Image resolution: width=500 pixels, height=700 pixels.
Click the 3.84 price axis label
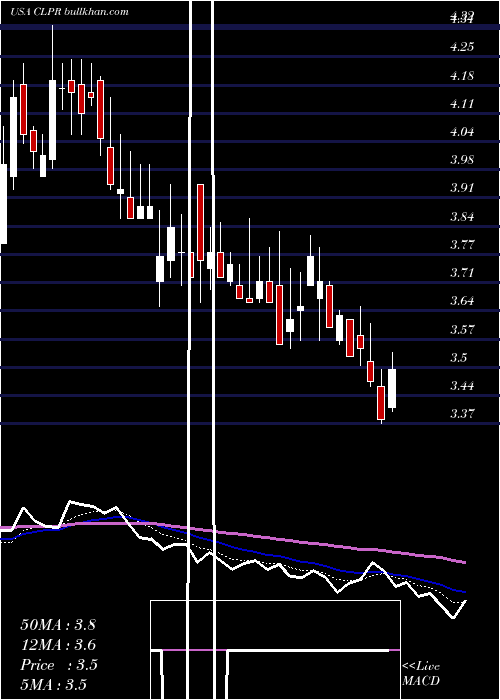(x=462, y=217)
